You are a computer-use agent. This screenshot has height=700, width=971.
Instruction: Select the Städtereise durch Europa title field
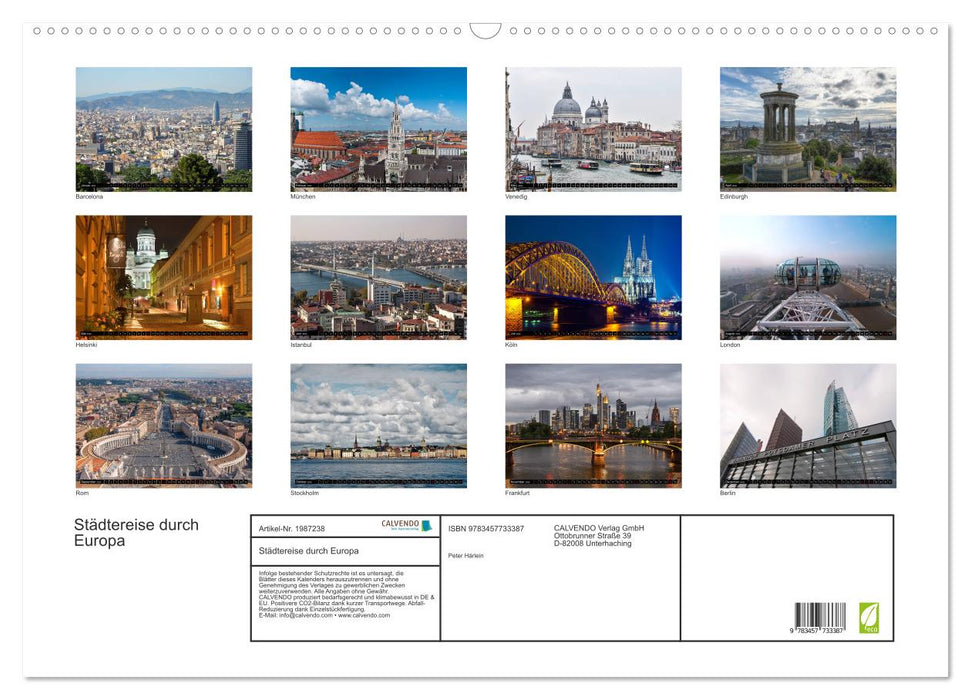coord(310,550)
